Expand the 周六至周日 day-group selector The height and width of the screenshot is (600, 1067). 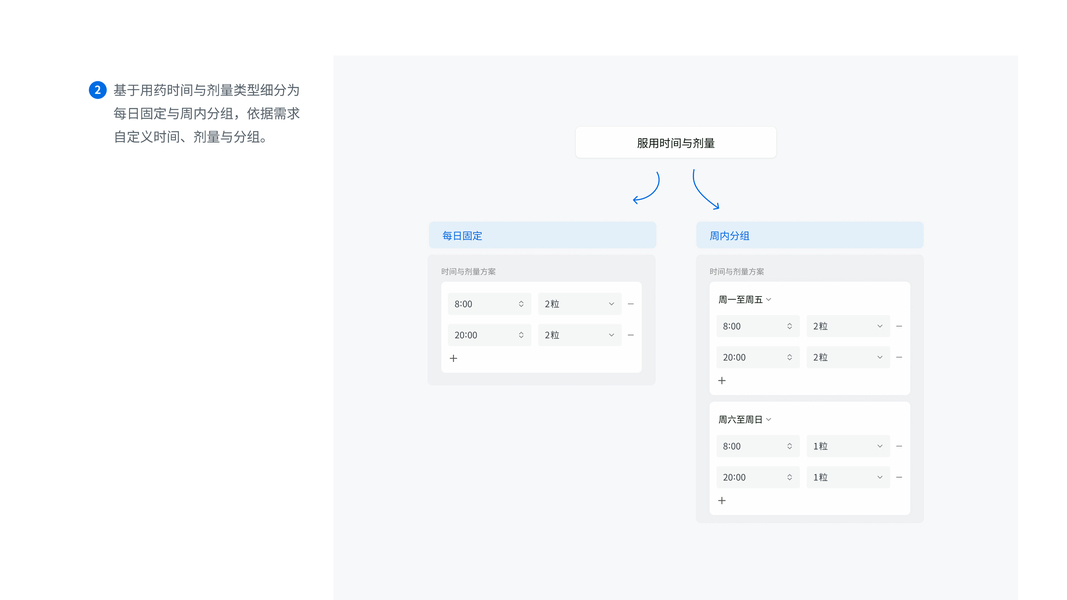[x=745, y=420]
